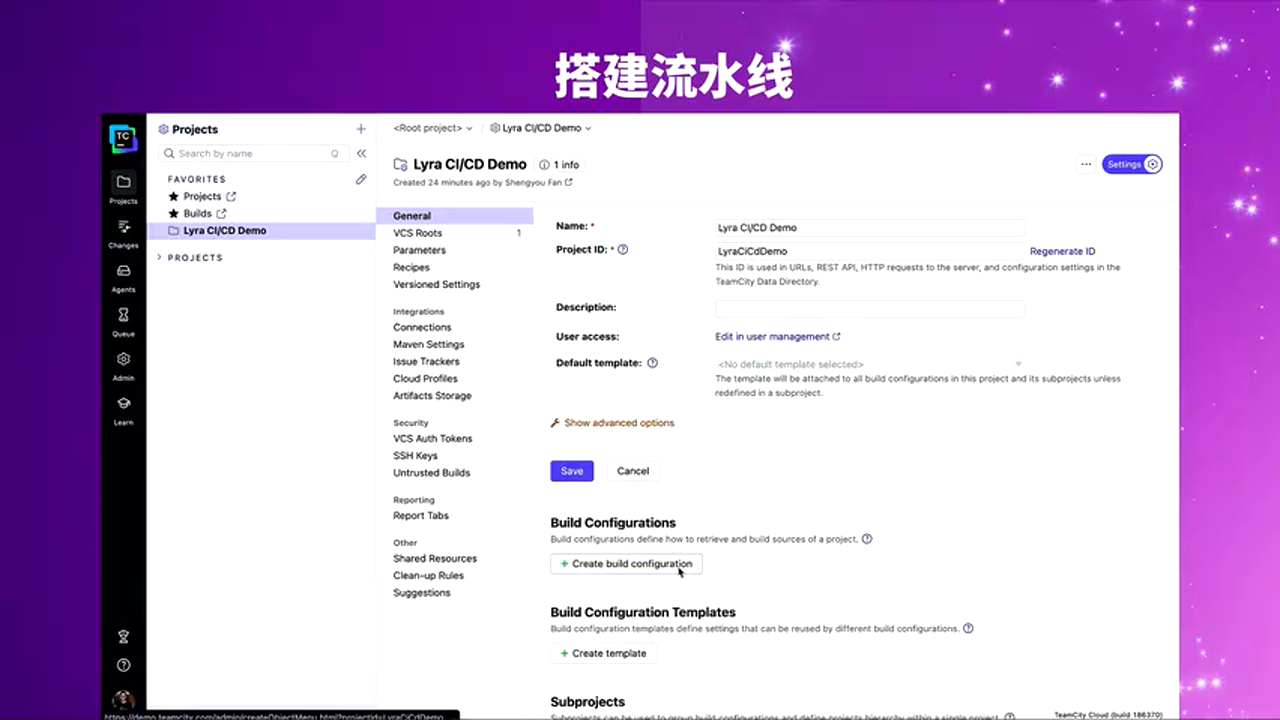This screenshot has height=720, width=1280.
Task: Click the TeamCity logo at the top left
Action: [x=122, y=138]
